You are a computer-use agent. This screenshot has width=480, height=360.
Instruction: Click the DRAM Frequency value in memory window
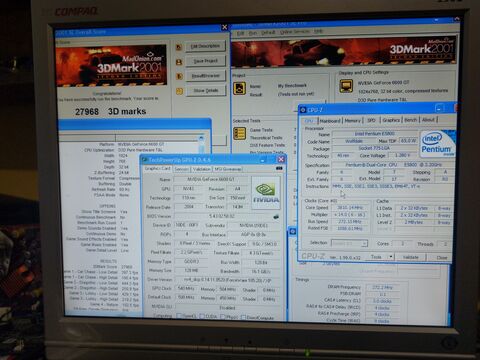[383, 287]
